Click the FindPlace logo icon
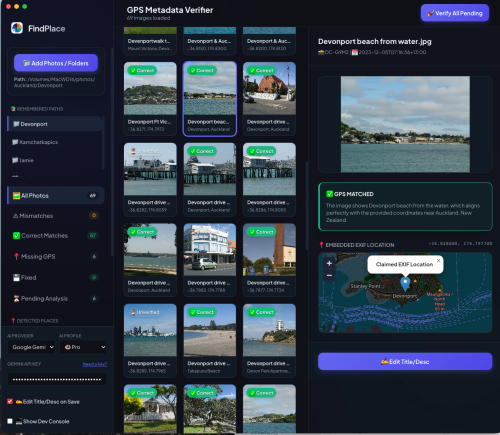 coord(17,28)
